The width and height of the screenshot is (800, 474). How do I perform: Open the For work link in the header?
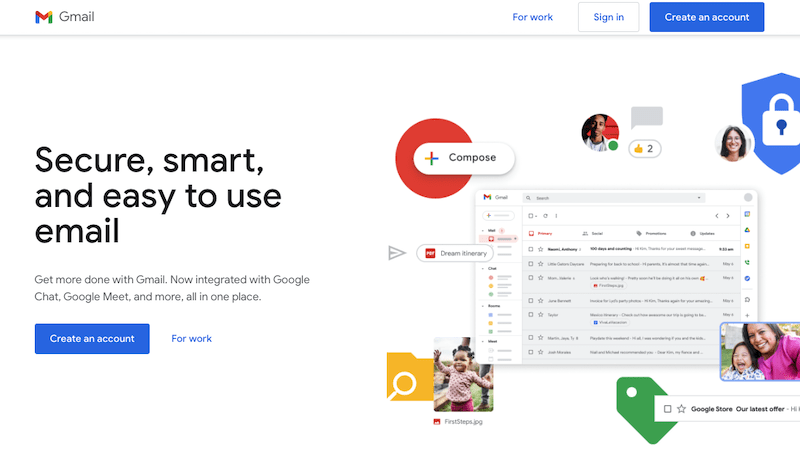pyautogui.click(x=532, y=17)
